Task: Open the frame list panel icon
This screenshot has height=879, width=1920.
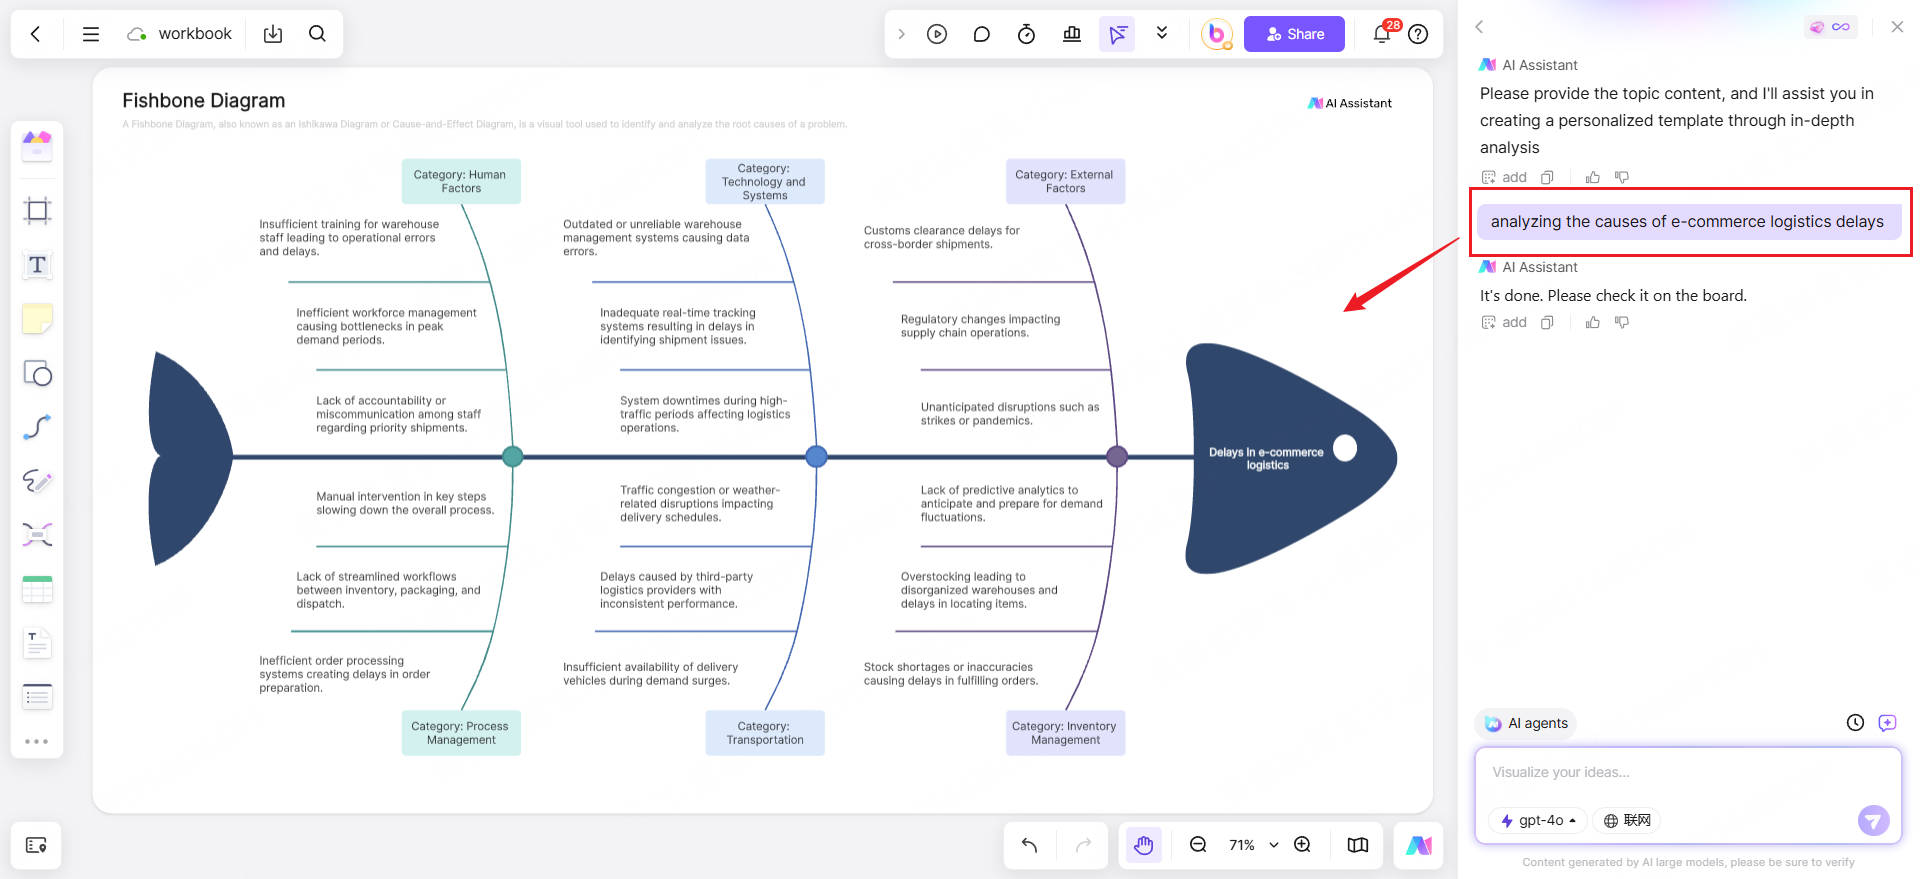Action: [36, 845]
